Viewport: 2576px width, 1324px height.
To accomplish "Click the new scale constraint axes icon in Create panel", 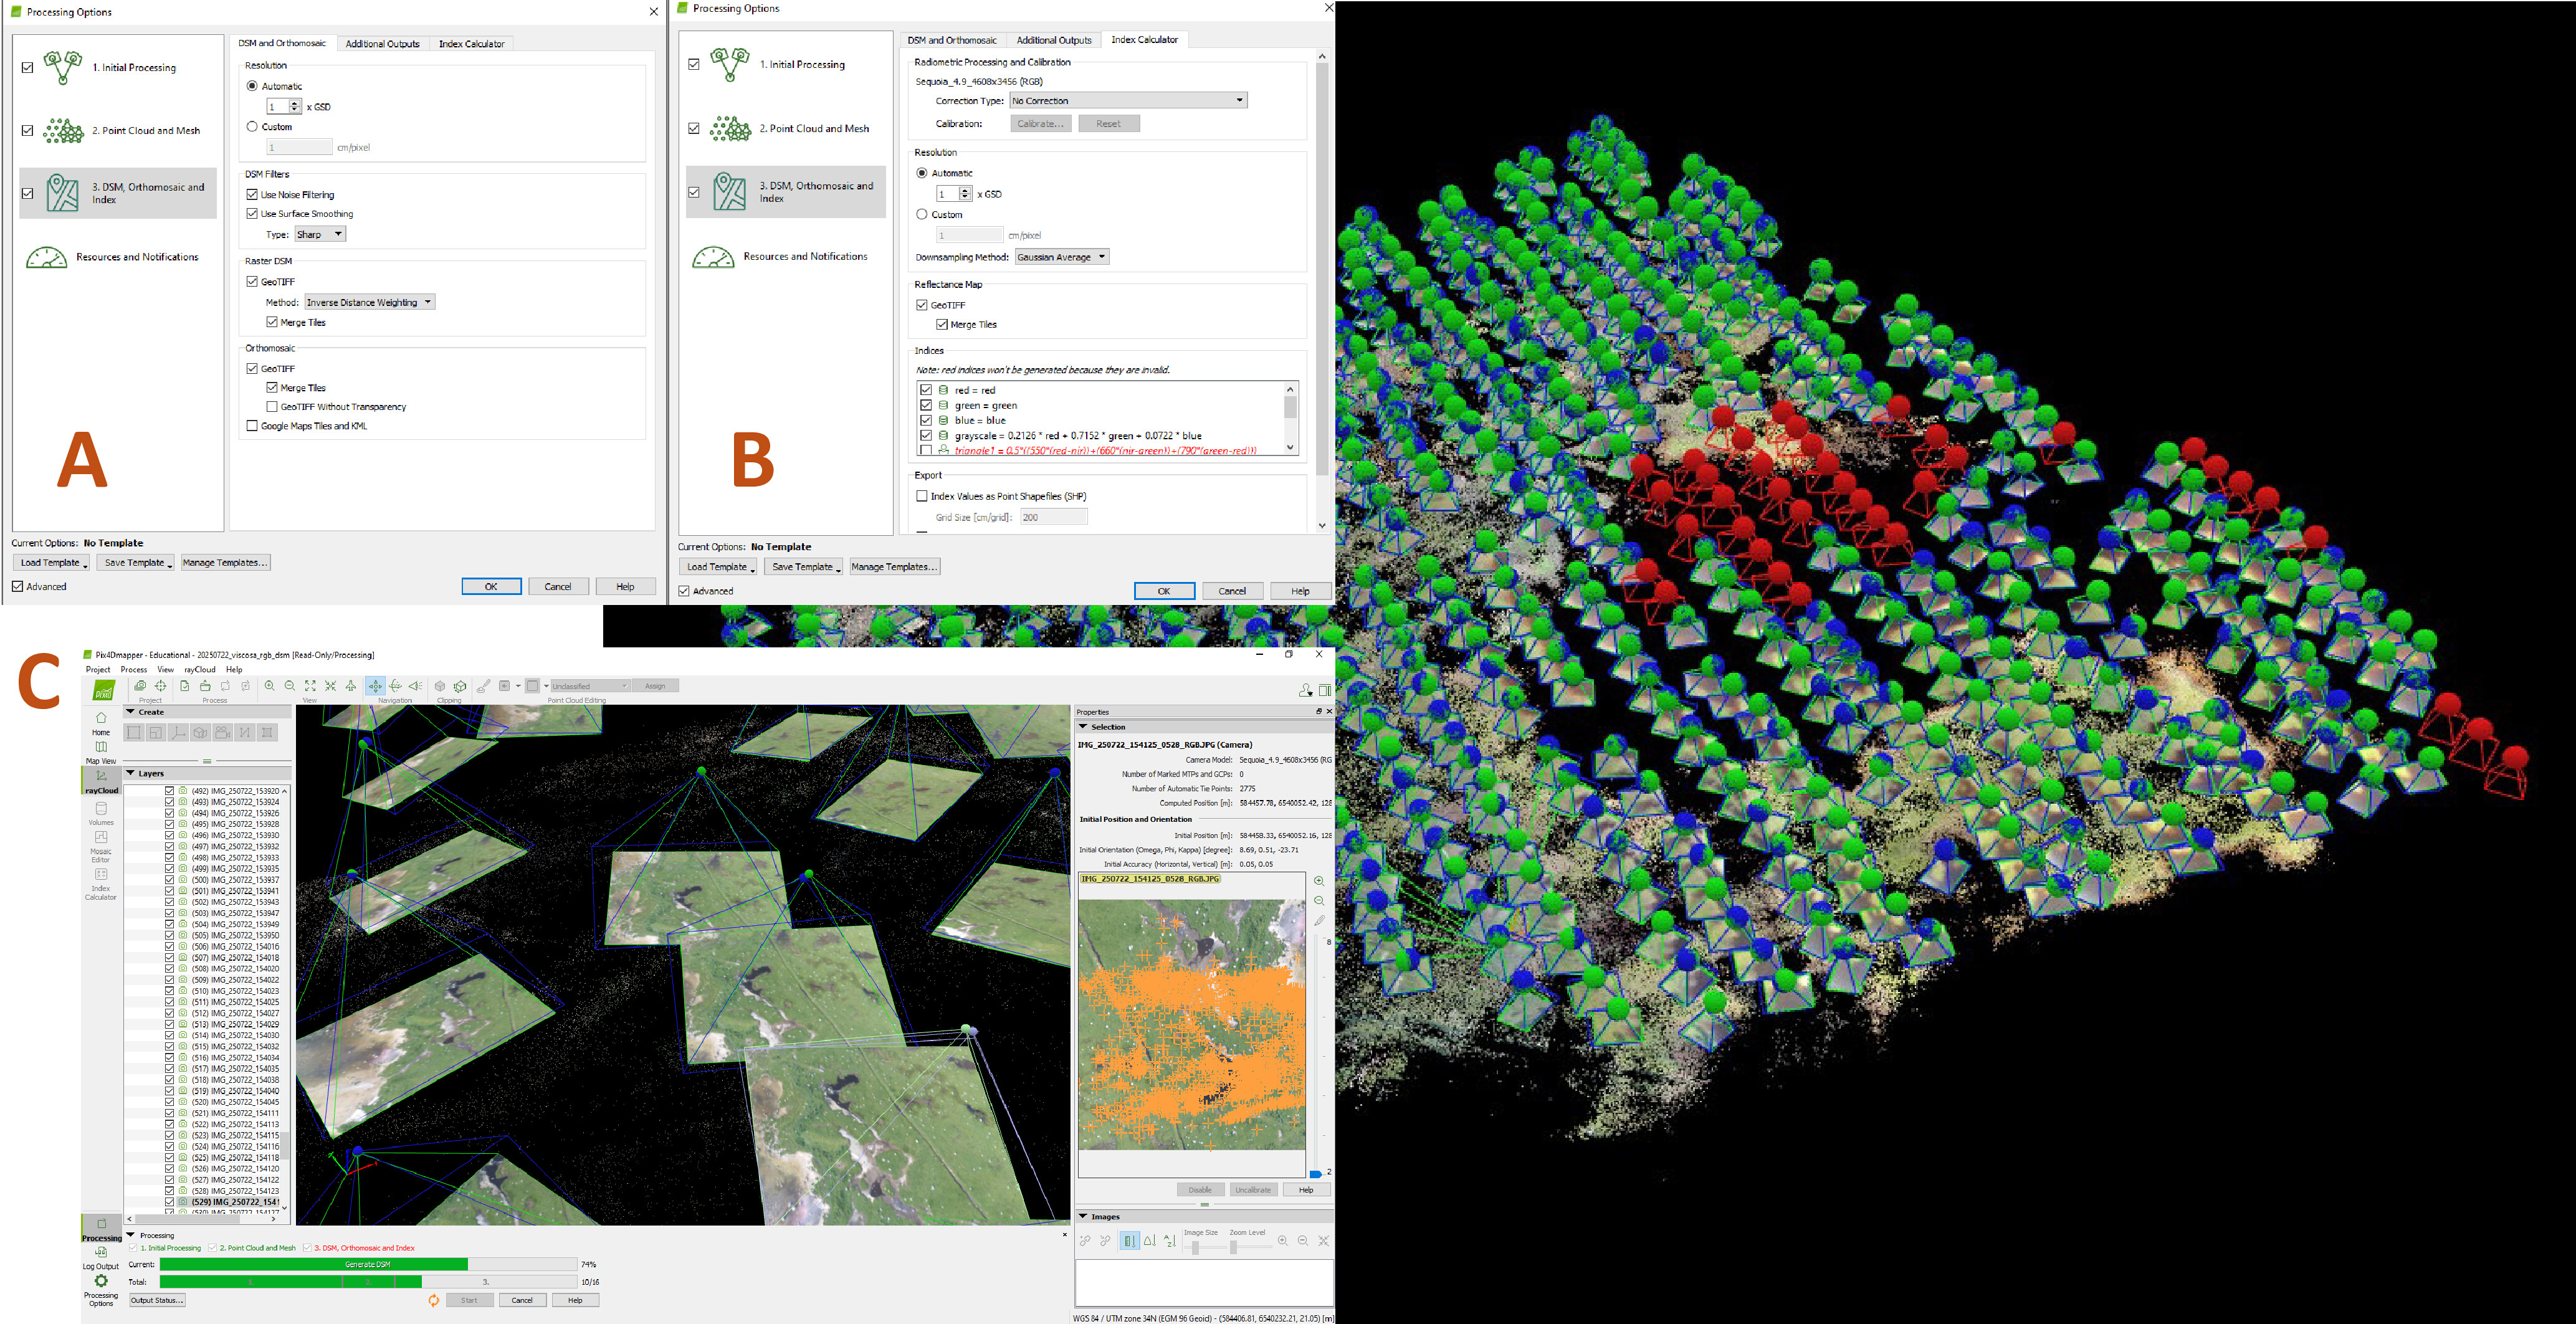I will coord(178,733).
